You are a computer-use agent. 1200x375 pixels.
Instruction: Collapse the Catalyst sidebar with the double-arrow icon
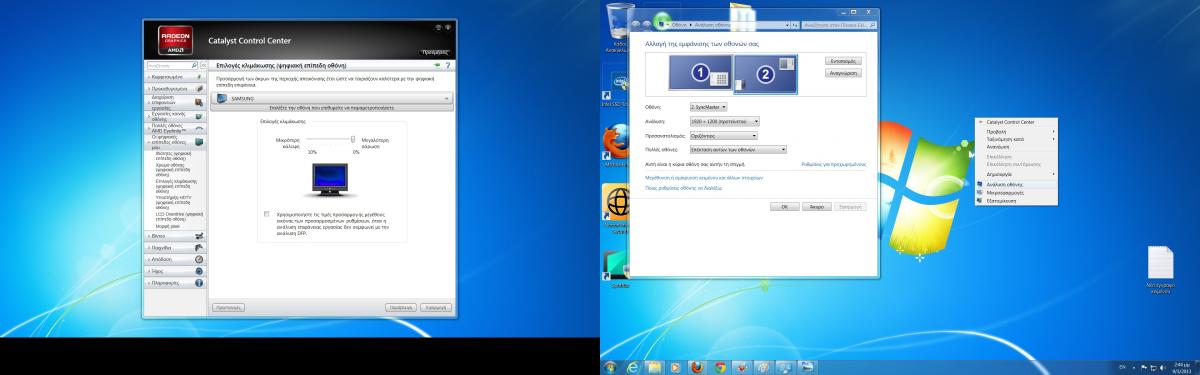(203, 65)
